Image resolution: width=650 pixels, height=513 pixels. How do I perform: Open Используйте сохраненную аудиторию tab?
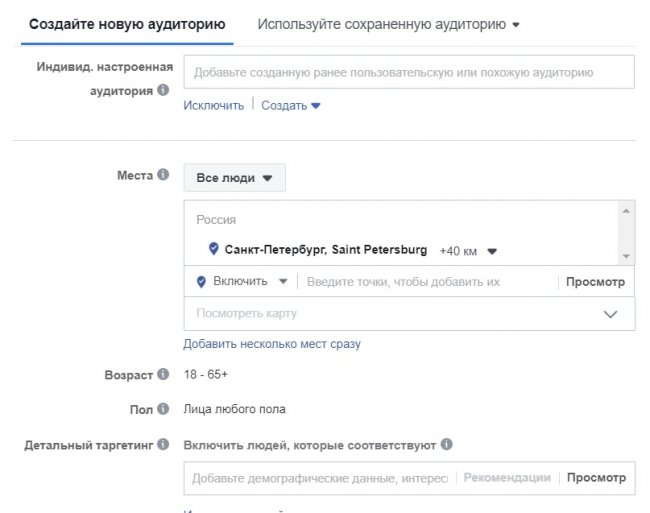388,24
